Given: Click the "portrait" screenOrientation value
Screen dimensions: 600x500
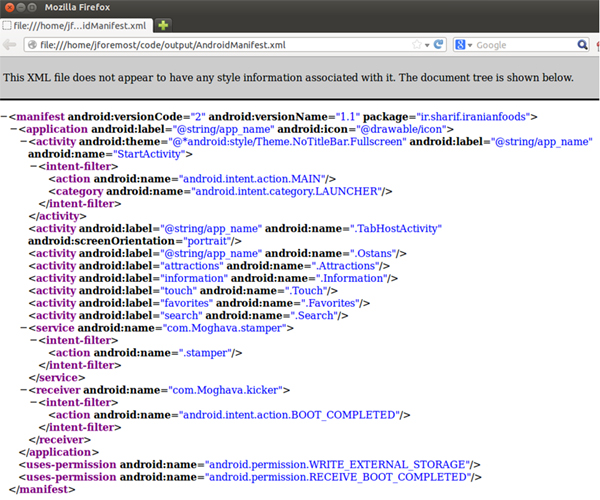Looking at the screenshot, I should tap(207, 241).
